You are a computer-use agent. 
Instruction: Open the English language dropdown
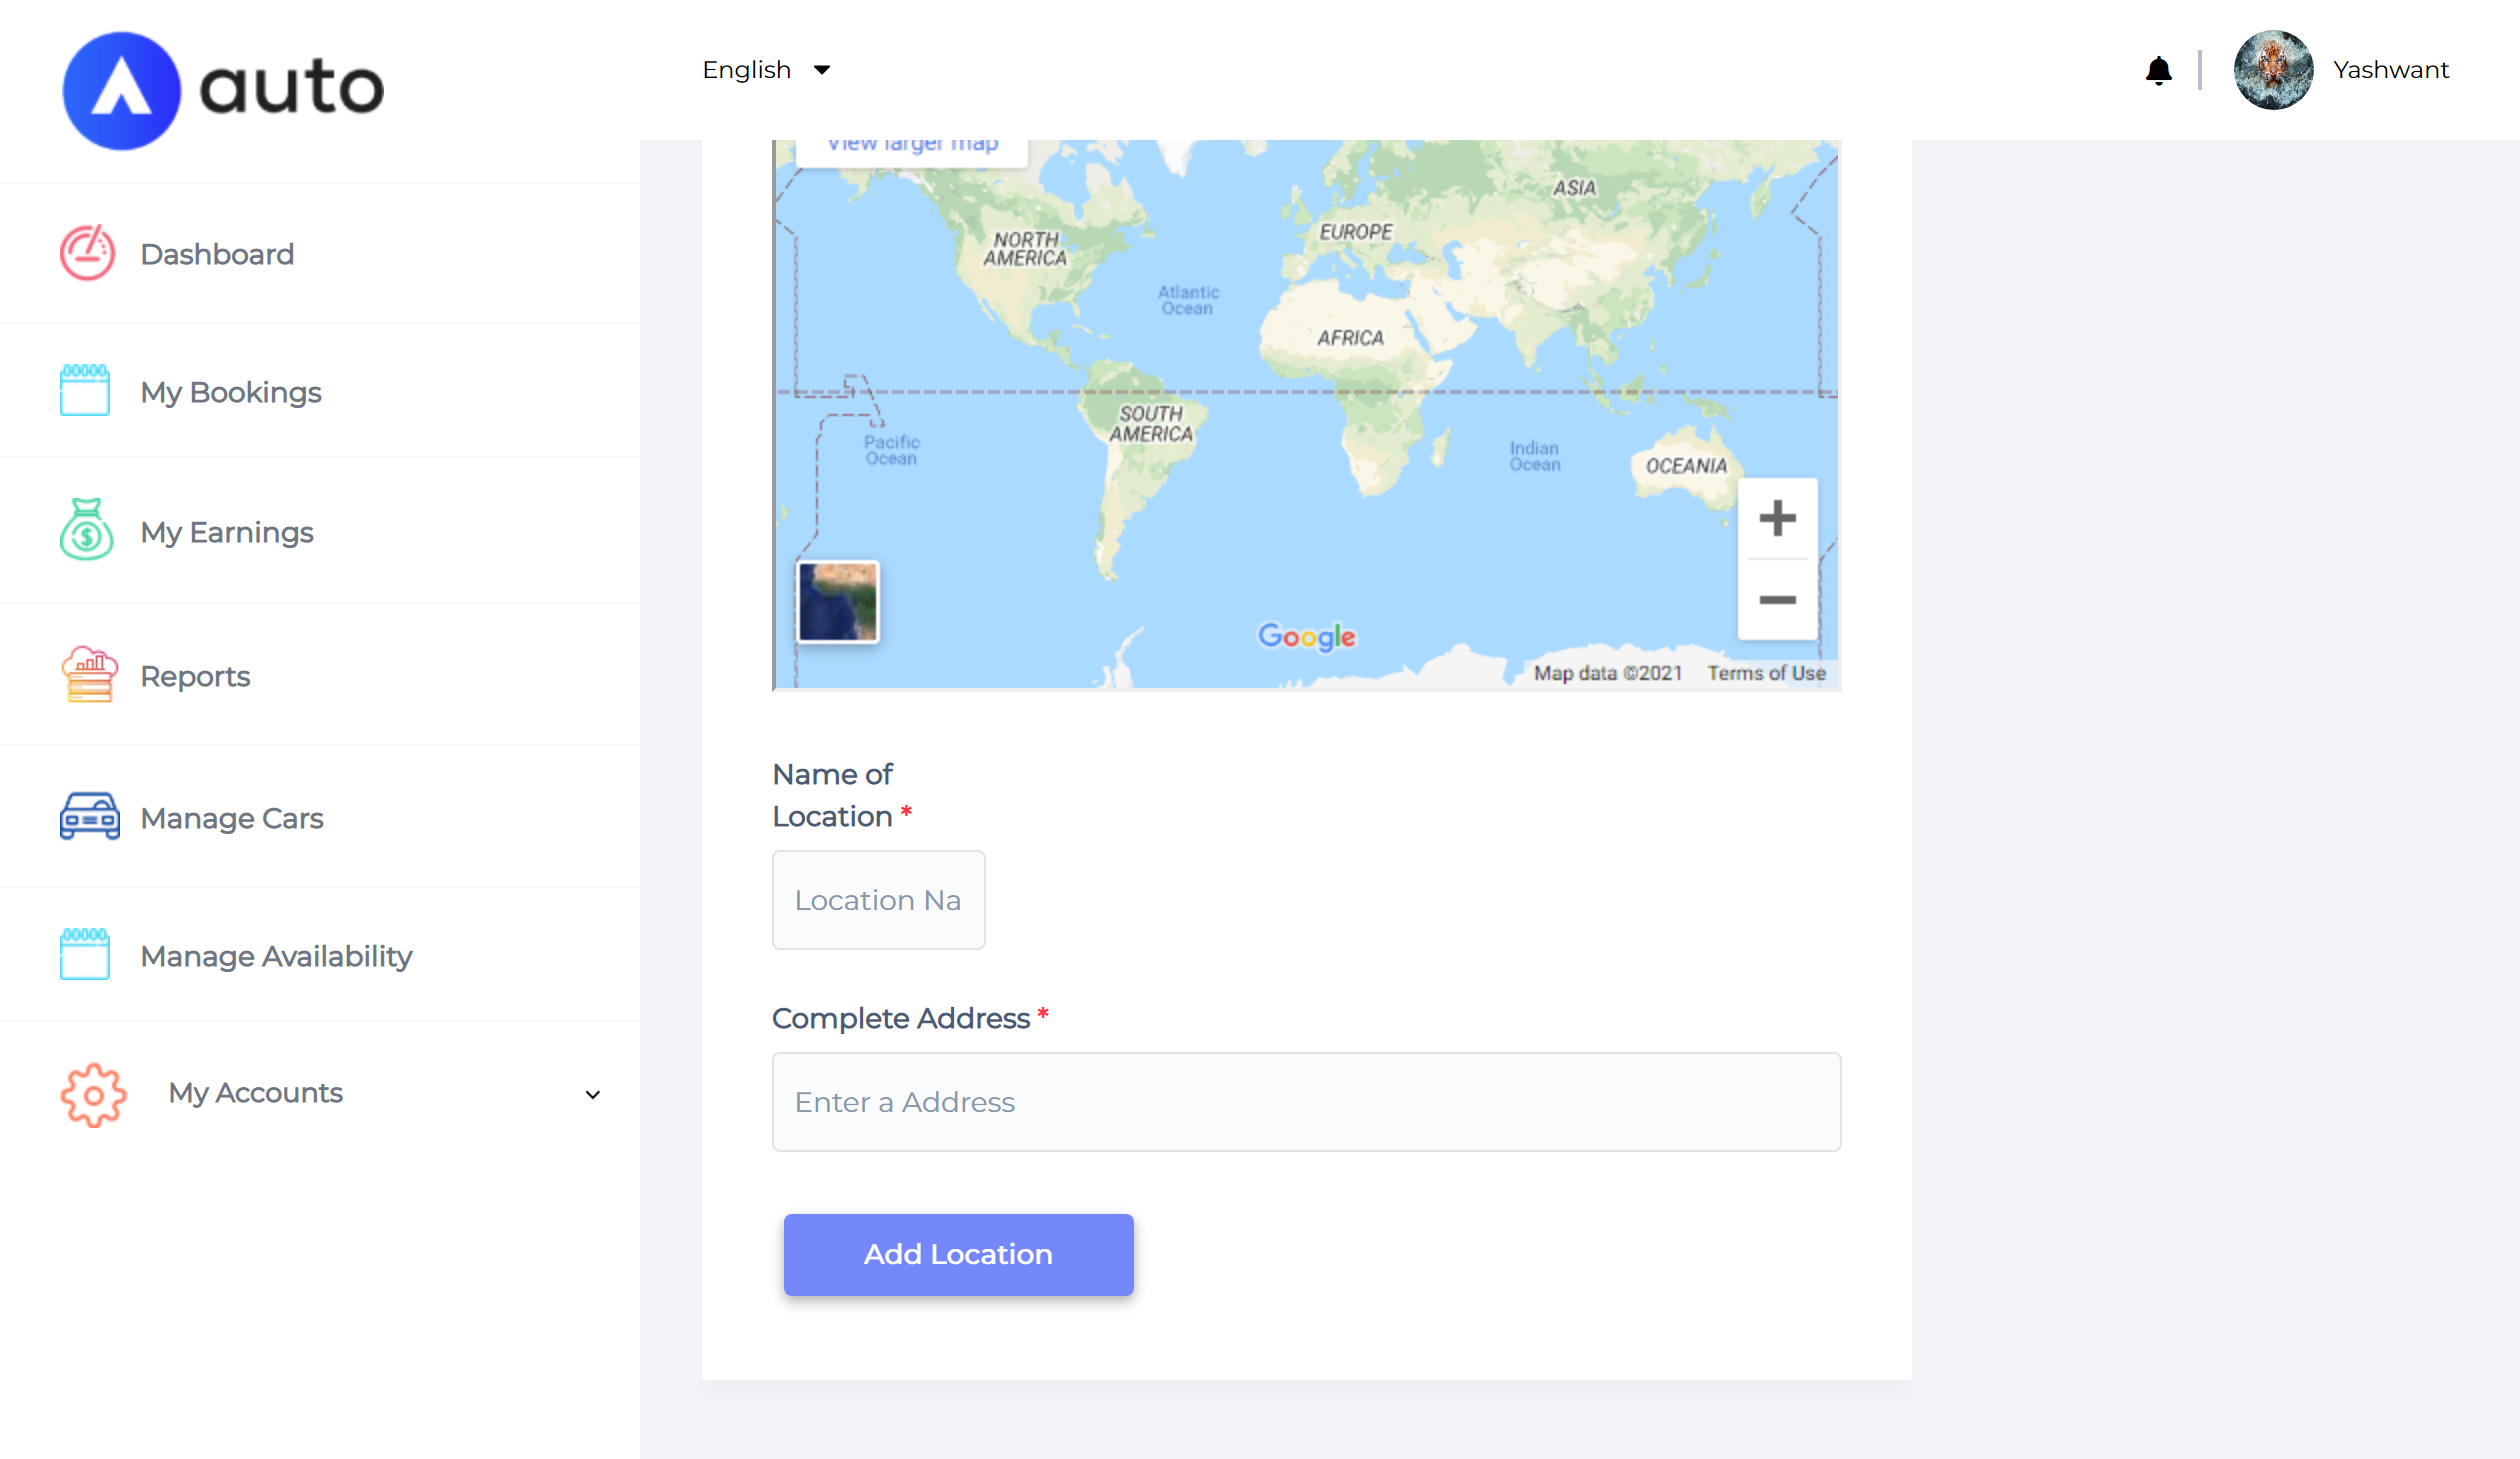point(762,68)
